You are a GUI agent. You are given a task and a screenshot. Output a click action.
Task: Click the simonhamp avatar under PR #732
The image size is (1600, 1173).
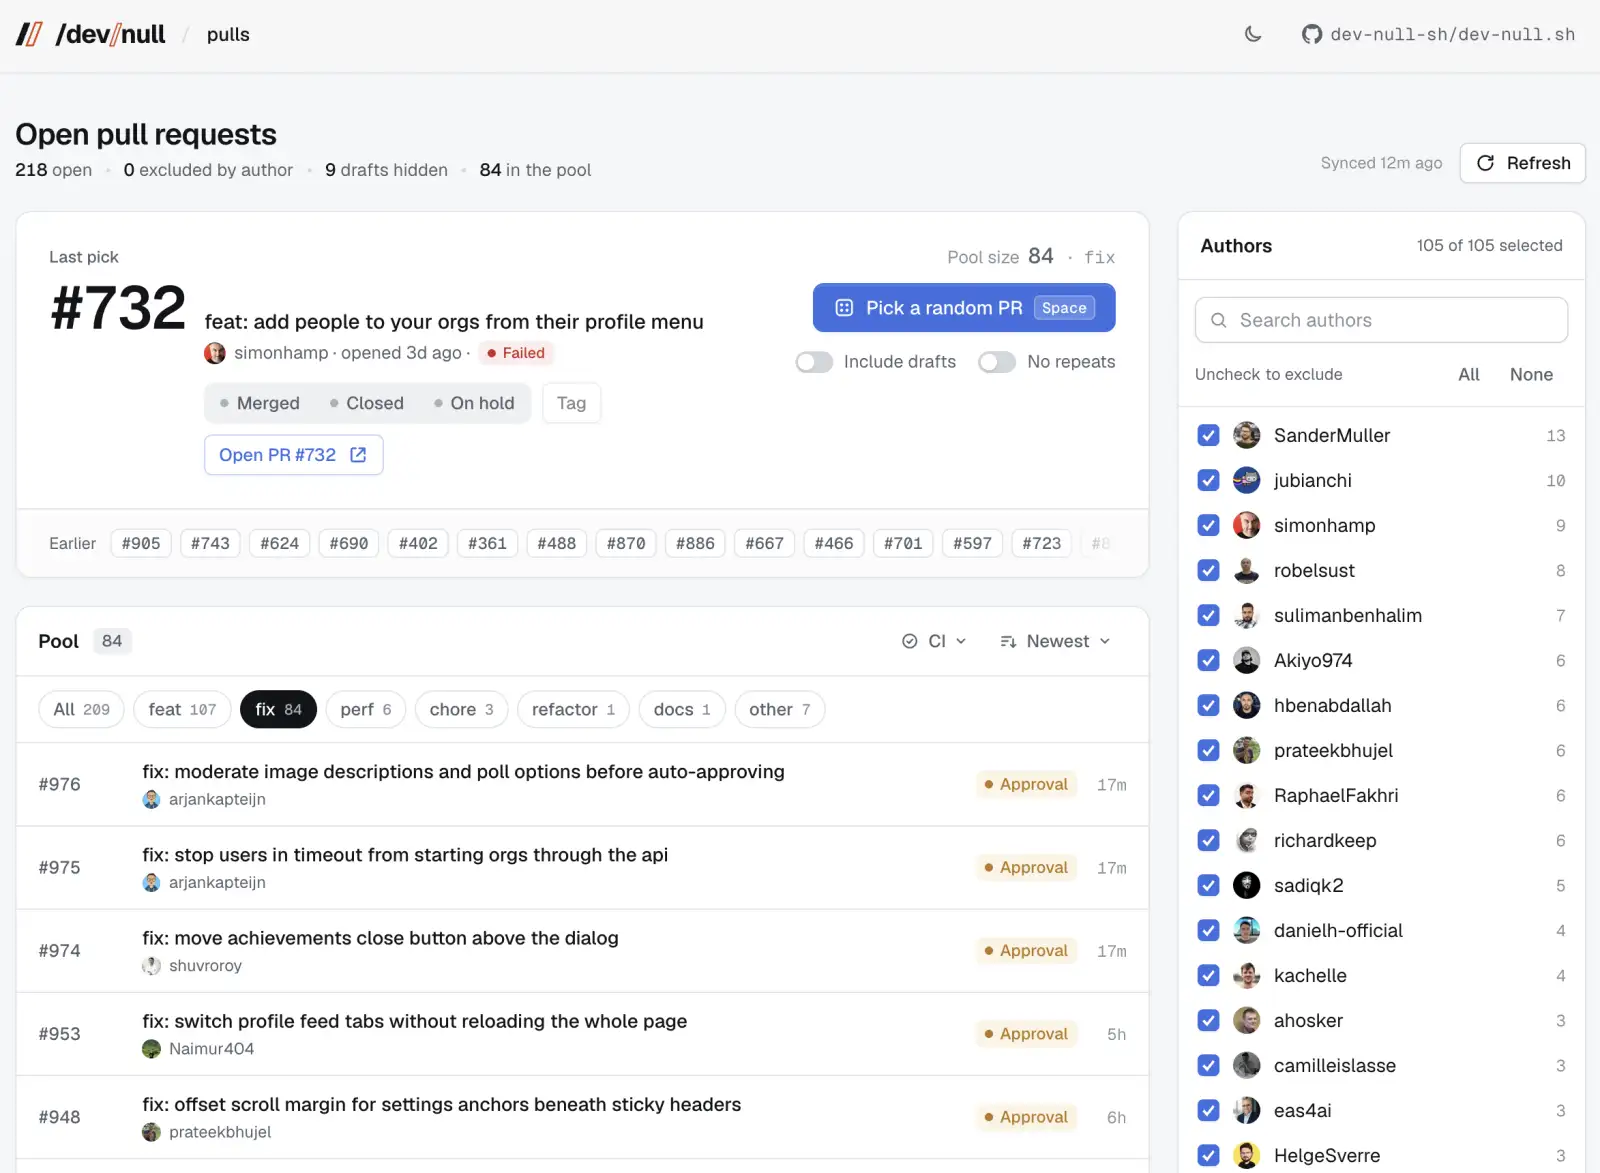click(214, 353)
